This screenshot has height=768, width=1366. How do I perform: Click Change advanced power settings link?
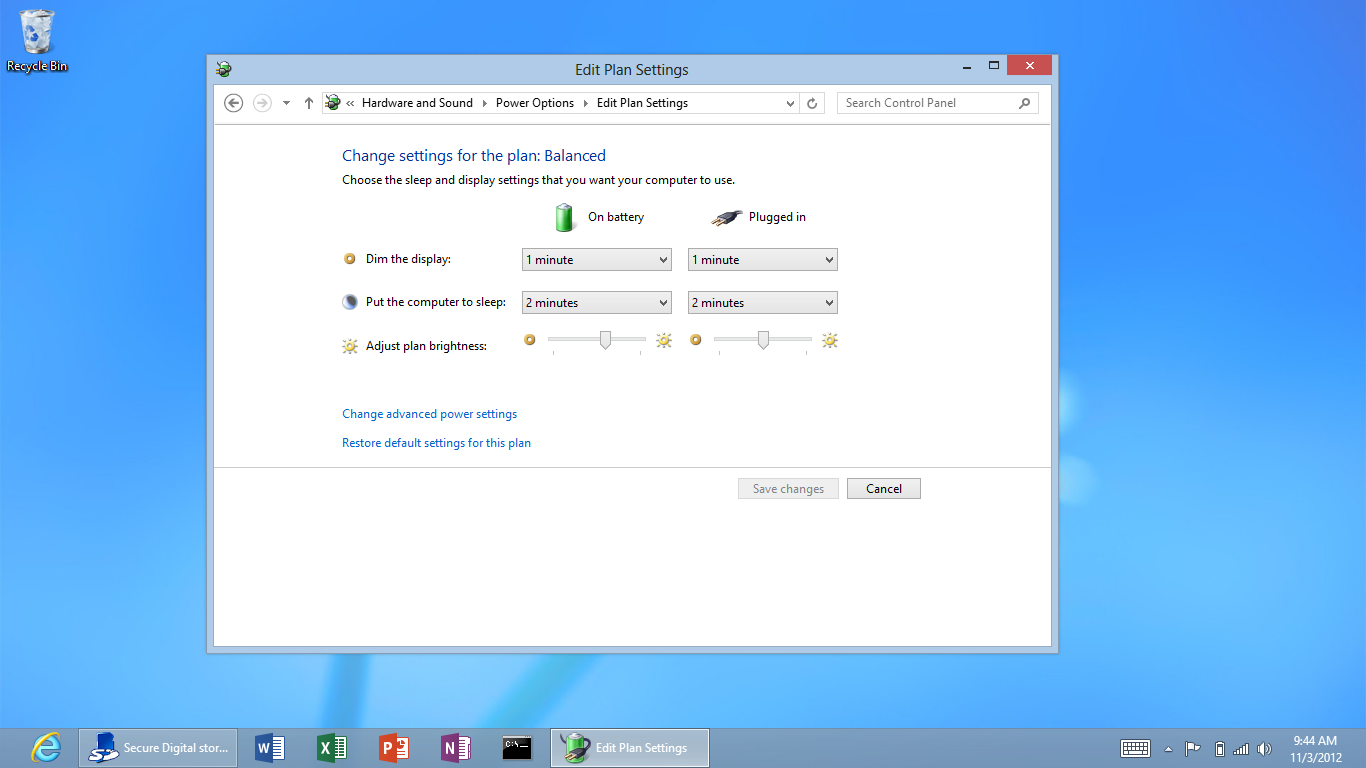(429, 414)
